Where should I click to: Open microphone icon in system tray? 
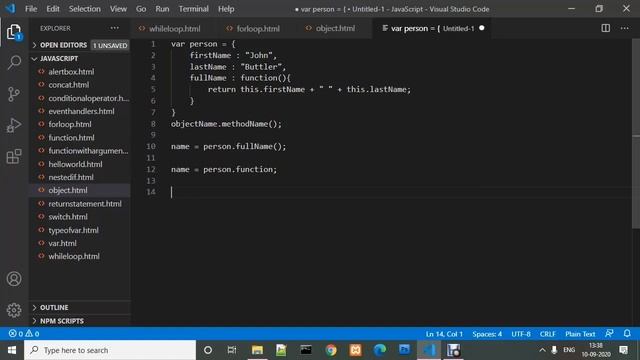[554, 350]
